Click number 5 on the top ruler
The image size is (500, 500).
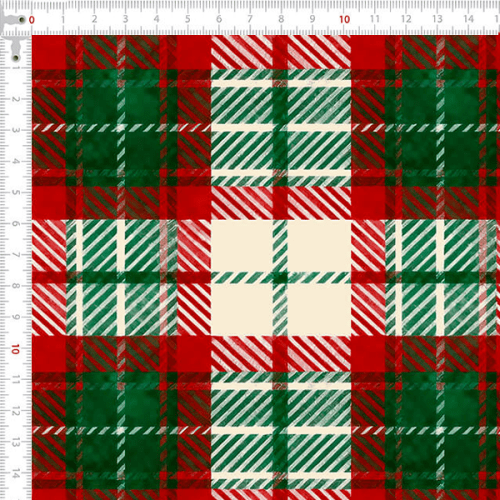(188, 19)
